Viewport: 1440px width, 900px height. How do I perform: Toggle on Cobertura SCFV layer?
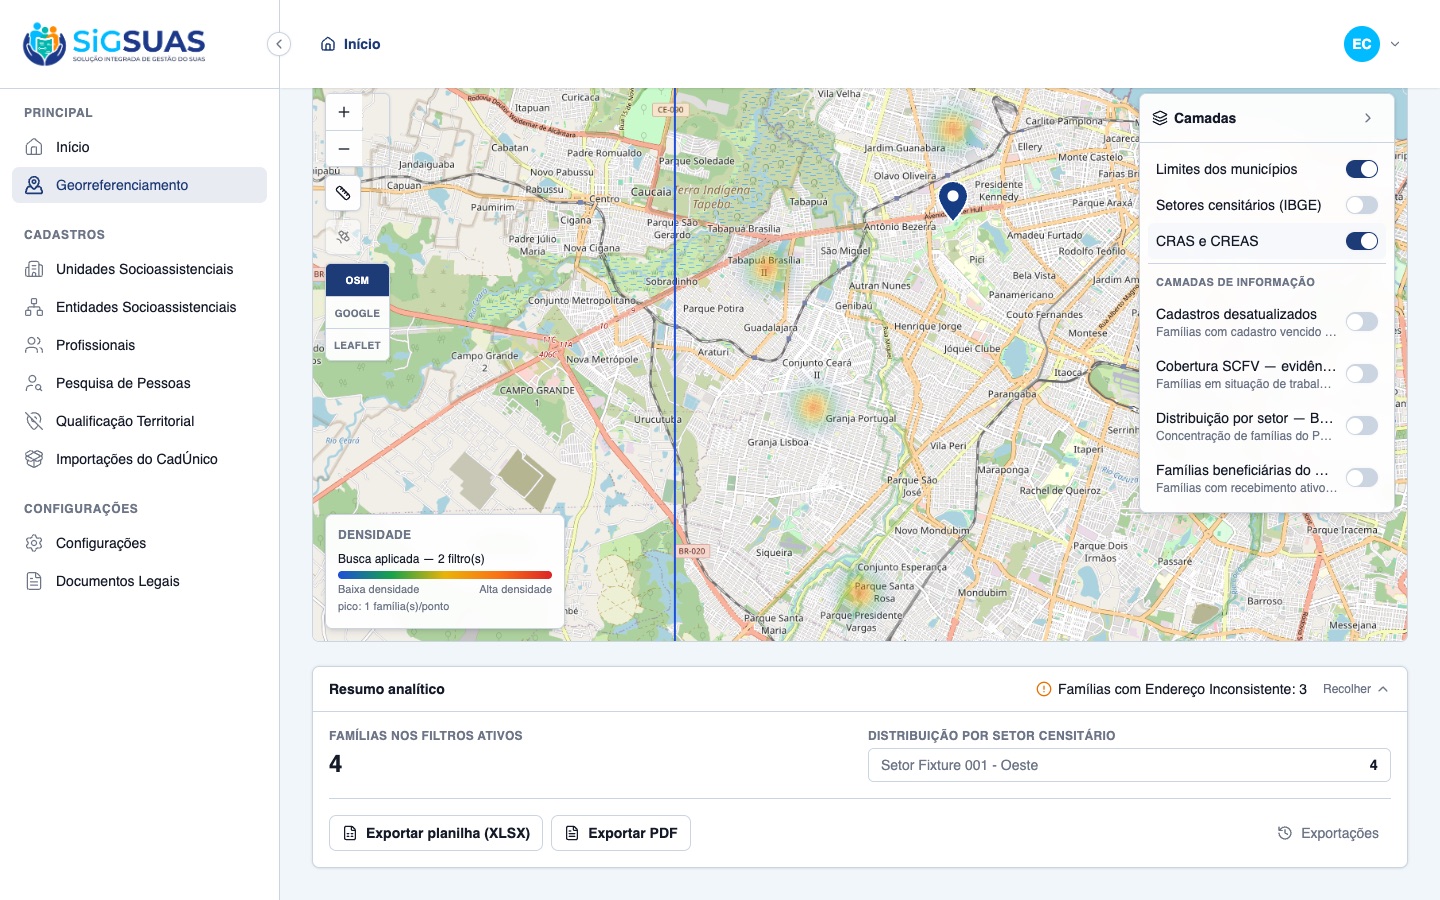tap(1362, 373)
